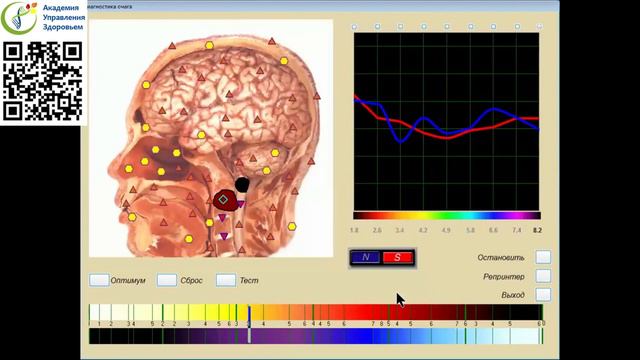The height and width of the screenshot is (360, 640).
Task: Select radio button above 7.4 frequency column
Action: pyautogui.click(x=517, y=27)
